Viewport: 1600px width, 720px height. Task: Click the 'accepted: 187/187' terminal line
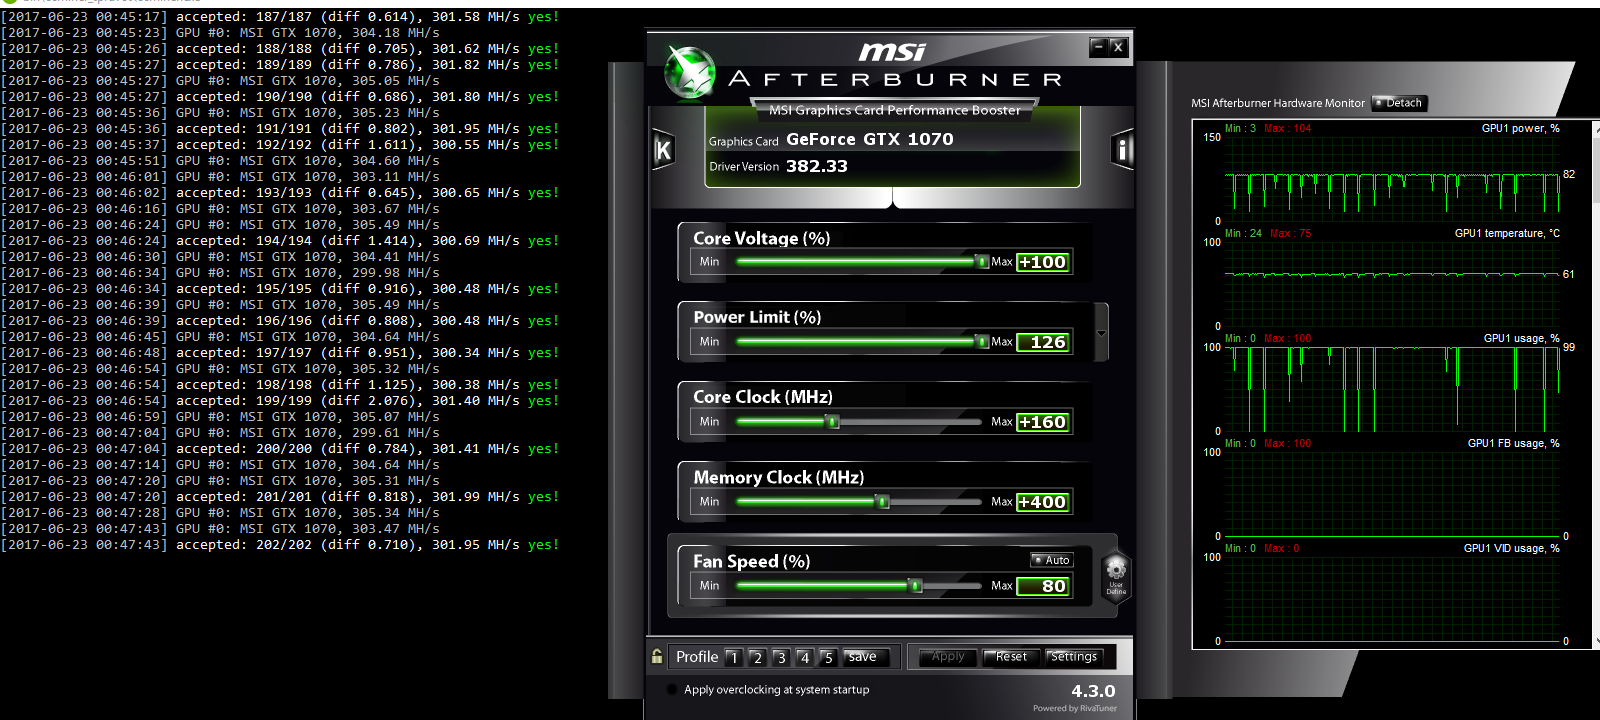pos(280,17)
